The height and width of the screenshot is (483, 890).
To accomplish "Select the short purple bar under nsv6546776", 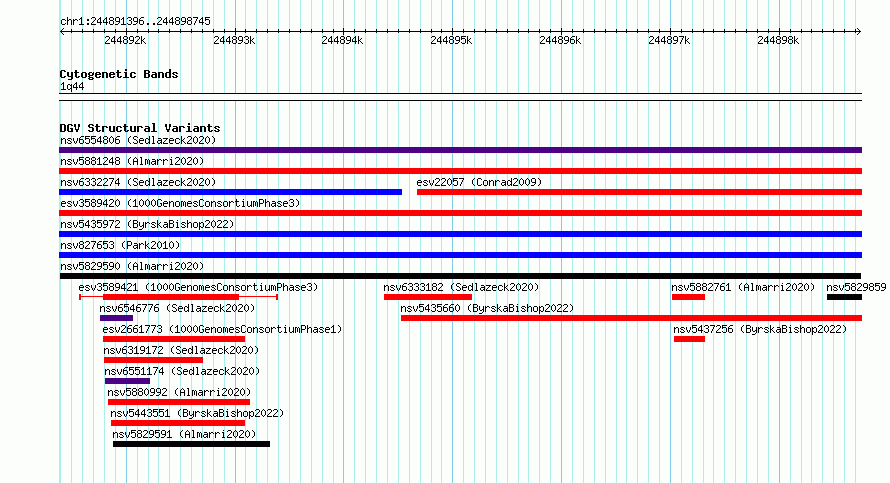I will pos(116,318).
